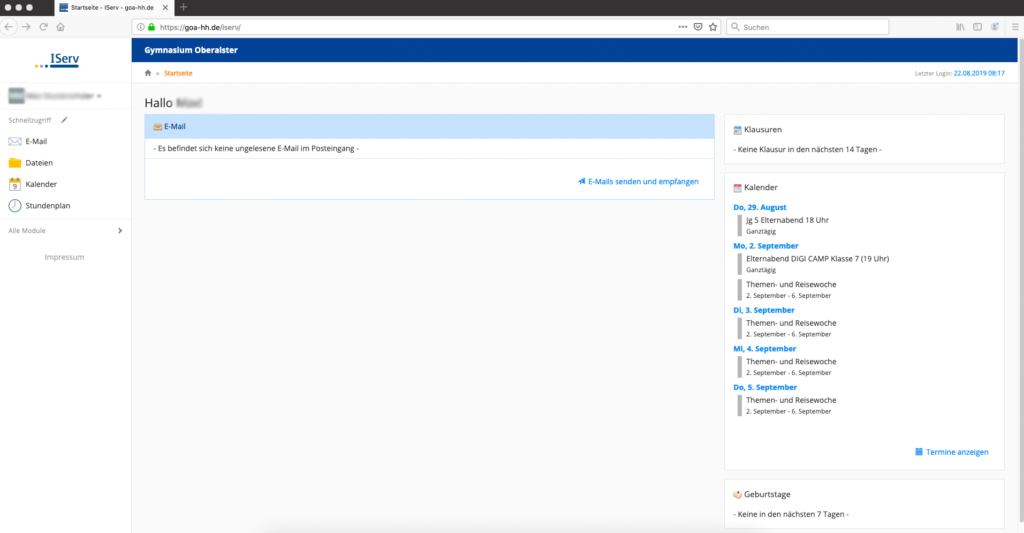Screen dimensions: 1024x533
Task: Open the browser home page icon
Action: point(61,27)
